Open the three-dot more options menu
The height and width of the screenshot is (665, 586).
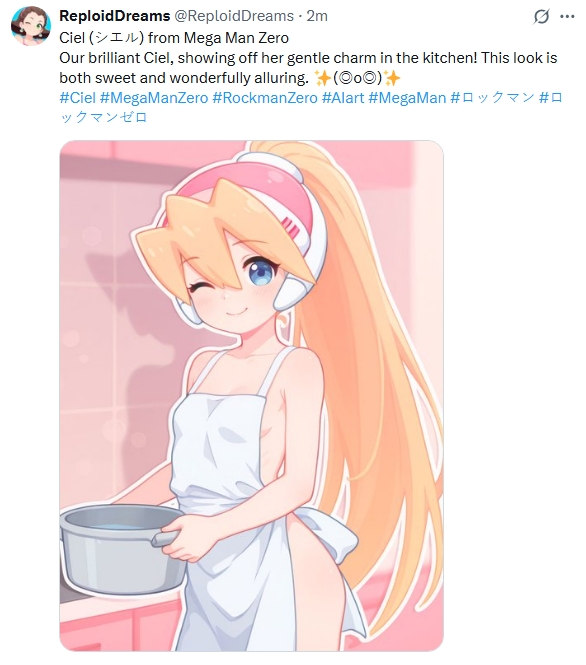567,17
